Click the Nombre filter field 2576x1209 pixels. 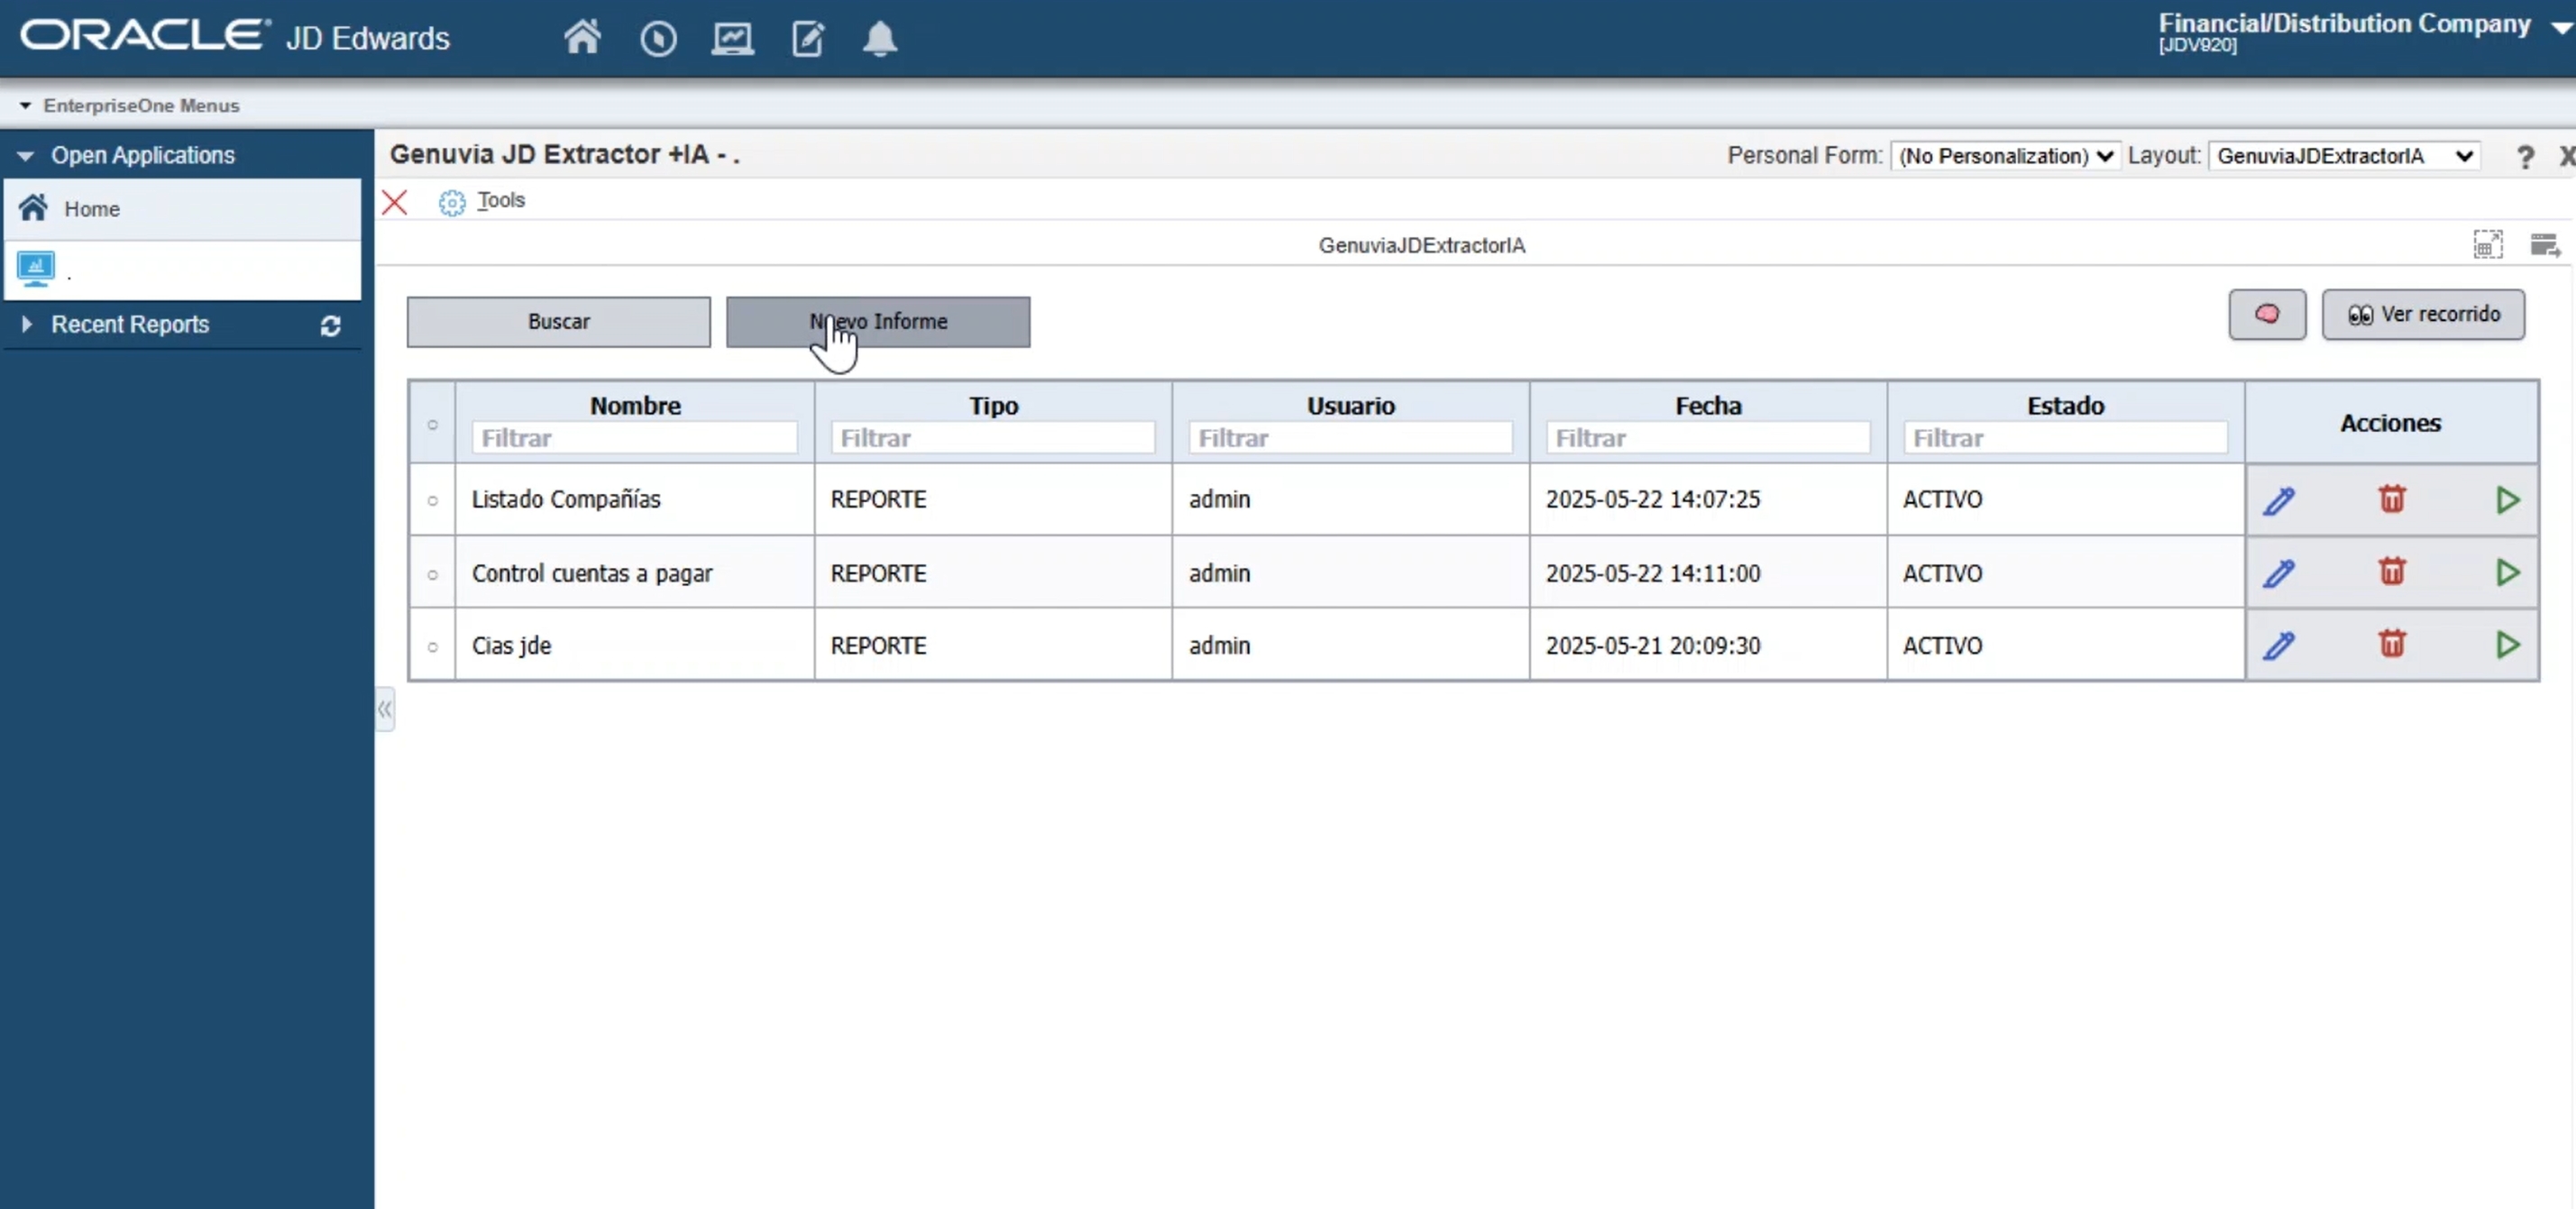click(x=635, y=437)
